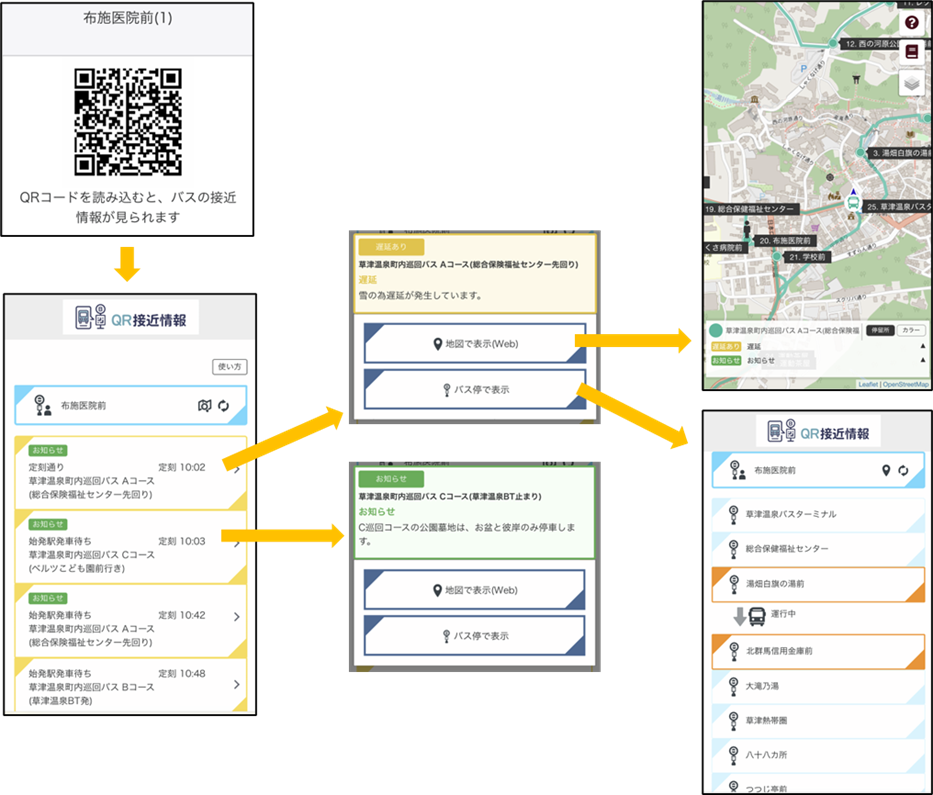Select the map label 21. 学校前
Viewport: 933px width, 795px height.
[x=807, y=257]
